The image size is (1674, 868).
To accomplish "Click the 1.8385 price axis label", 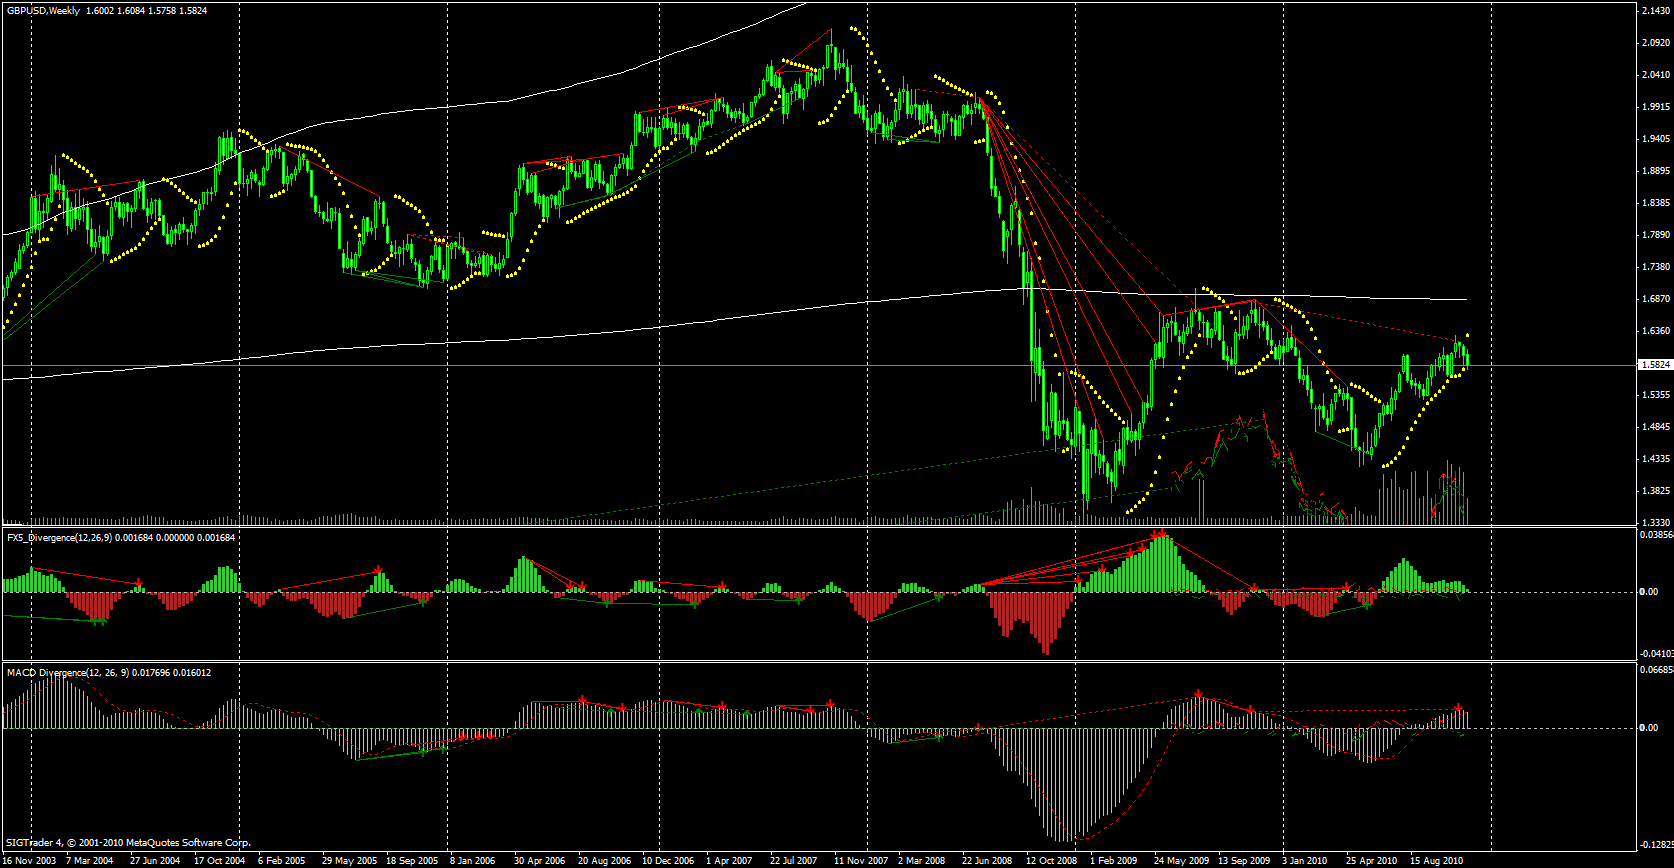I will point(1655,203).
